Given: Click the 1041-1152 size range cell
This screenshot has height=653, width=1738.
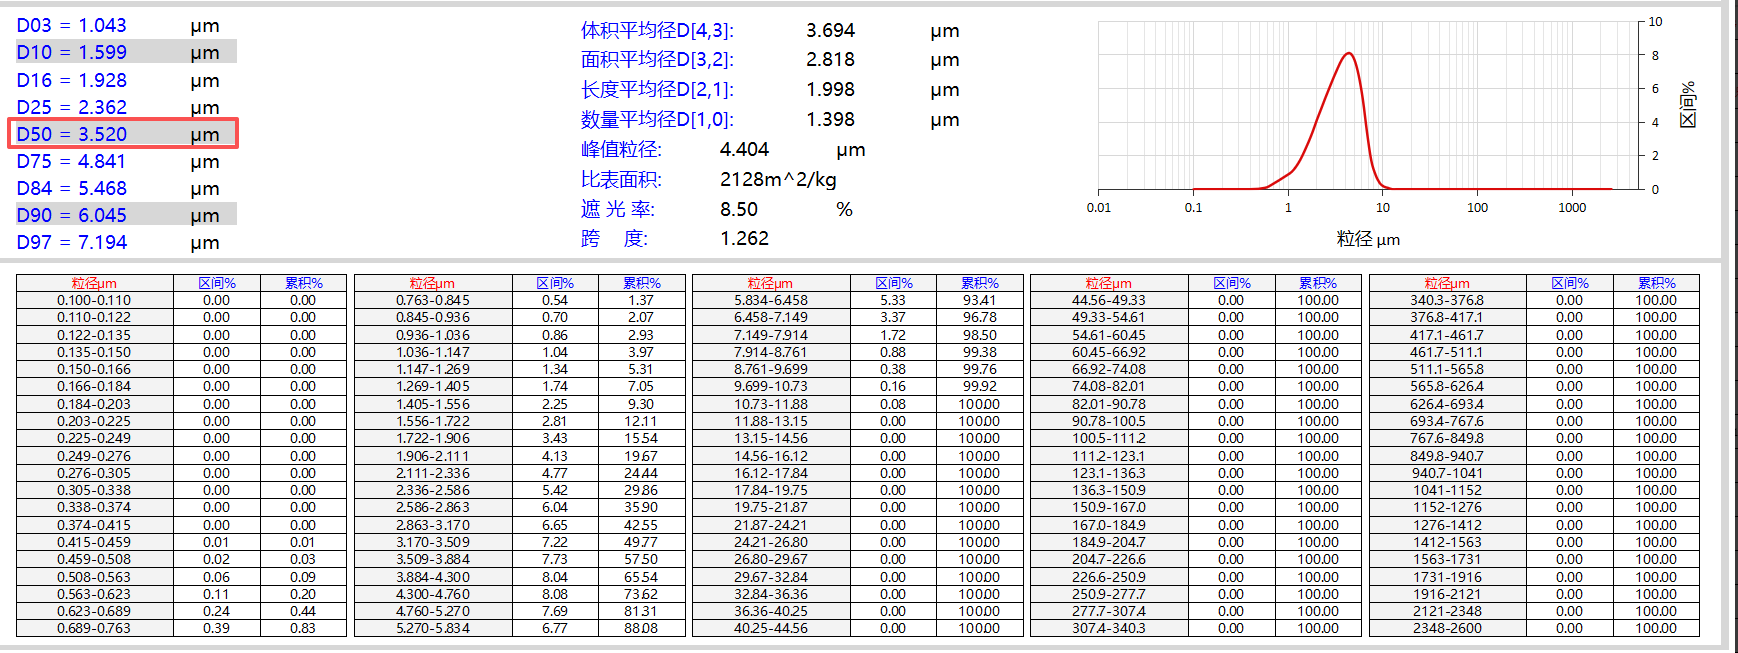Looking at the screenshot, I should point(1447,490).
